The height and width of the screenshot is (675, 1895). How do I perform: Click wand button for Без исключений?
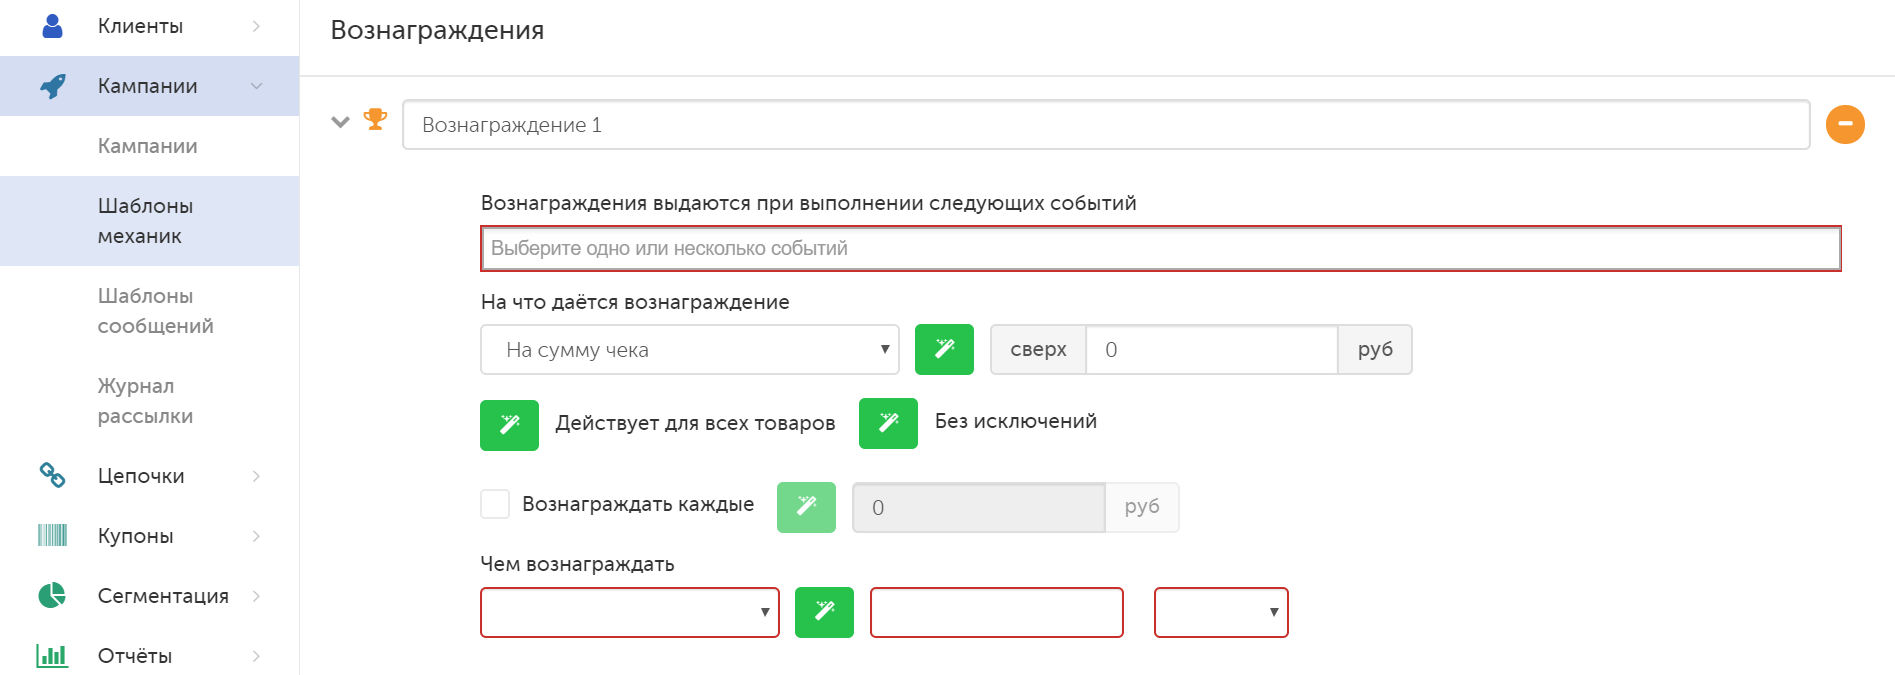888,423
